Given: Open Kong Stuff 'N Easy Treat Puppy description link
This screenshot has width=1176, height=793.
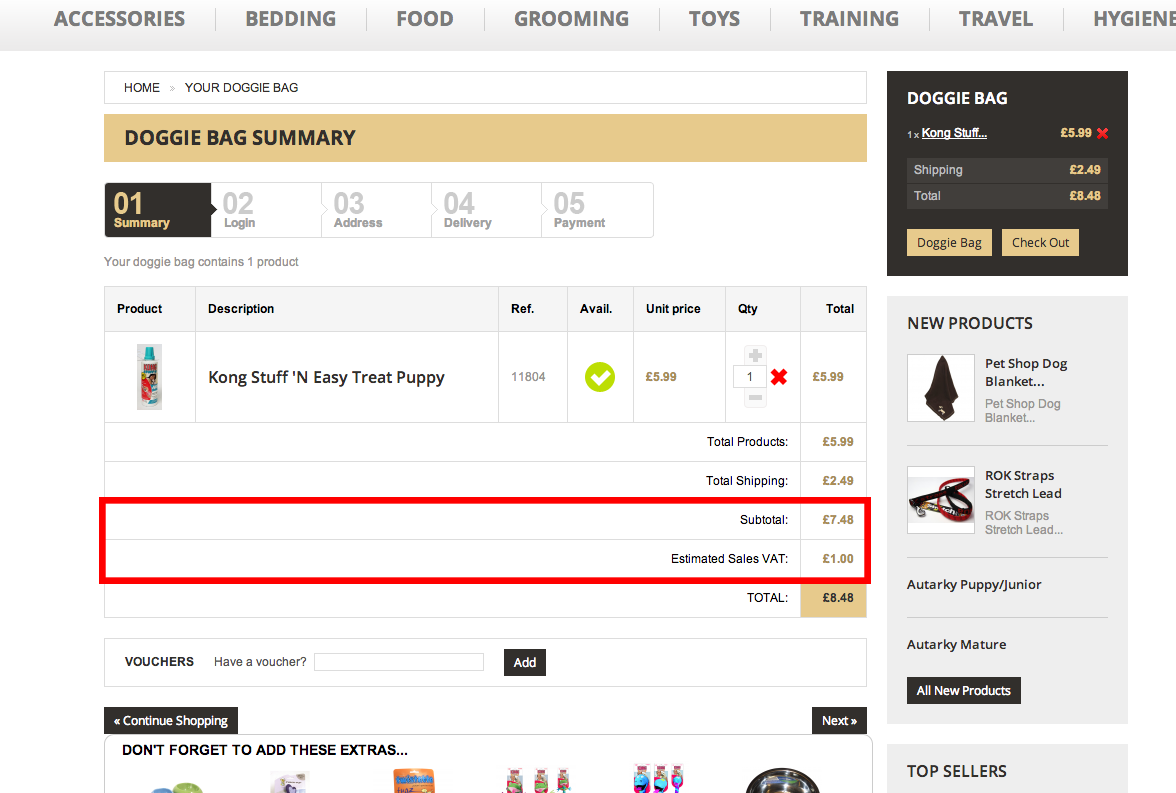Looking at the screenshot, I should (x=326, y=377).
